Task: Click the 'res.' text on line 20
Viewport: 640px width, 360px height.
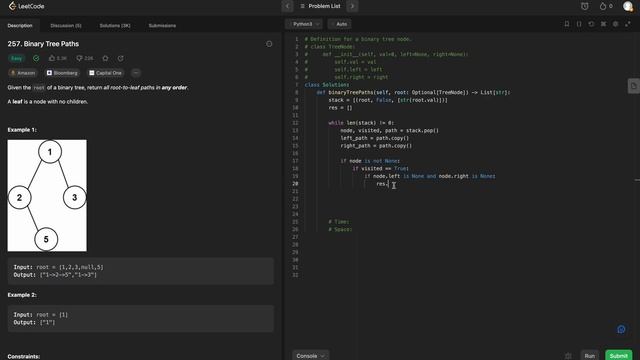Action: point(382,184)
